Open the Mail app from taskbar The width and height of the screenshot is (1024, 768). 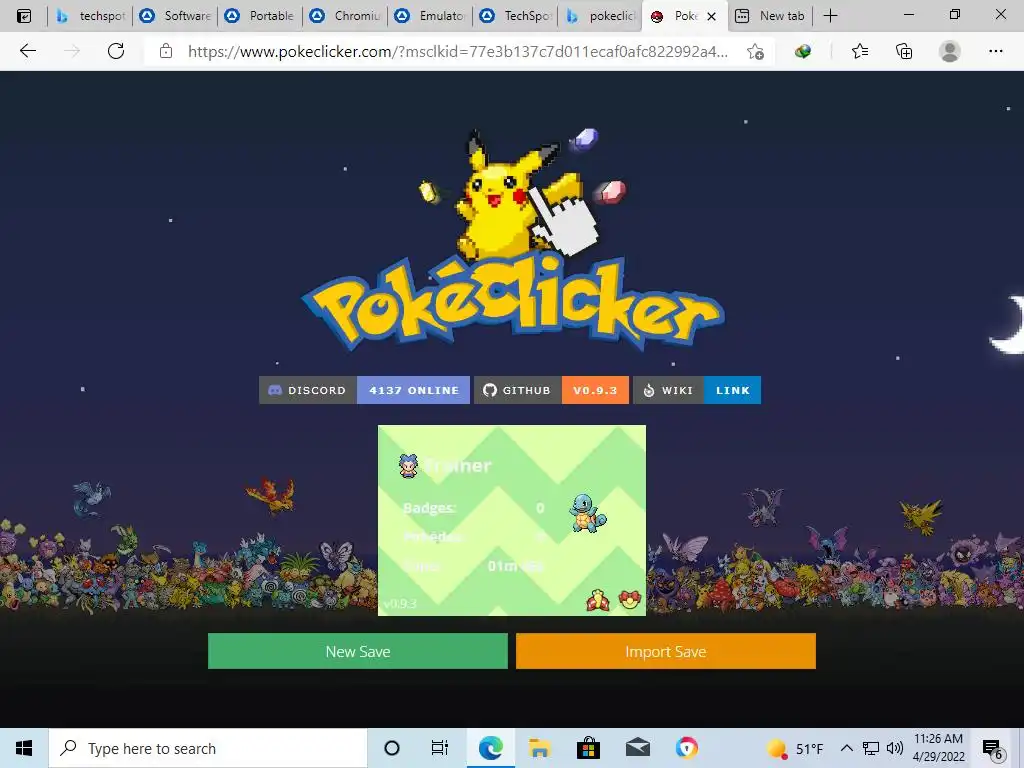(x=637, y=748)
